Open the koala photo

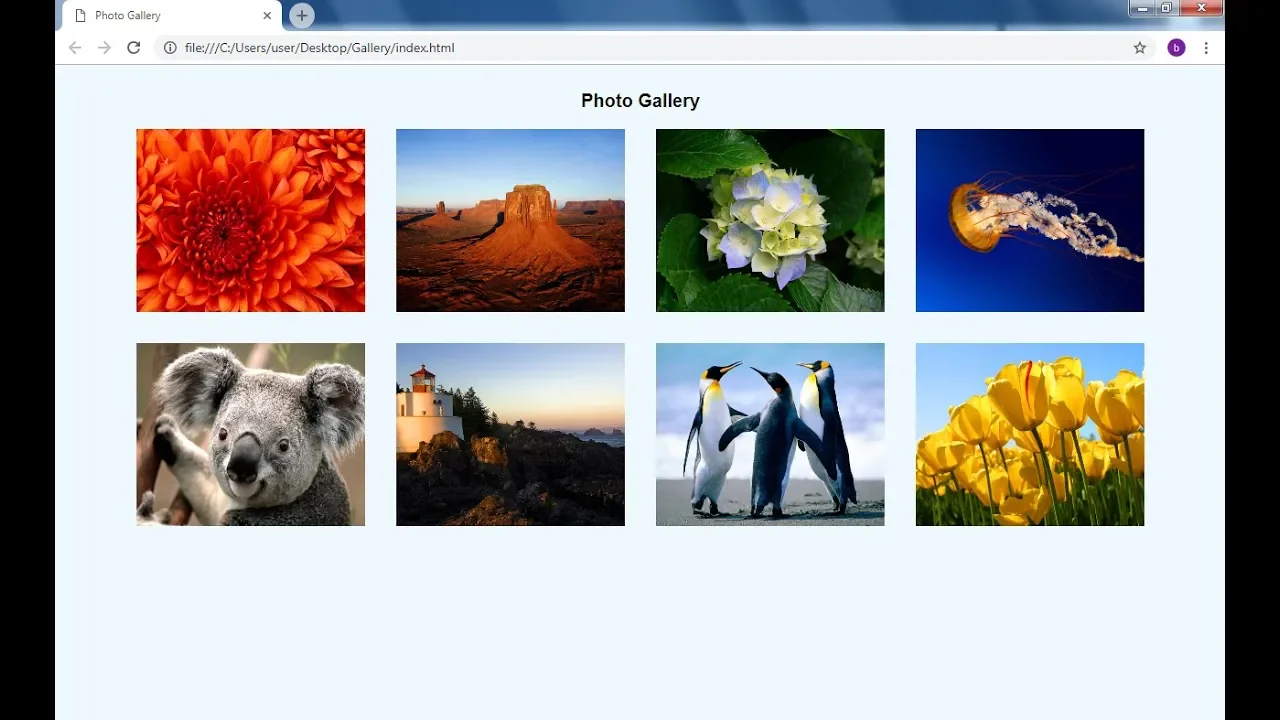[x=250, y=434]
